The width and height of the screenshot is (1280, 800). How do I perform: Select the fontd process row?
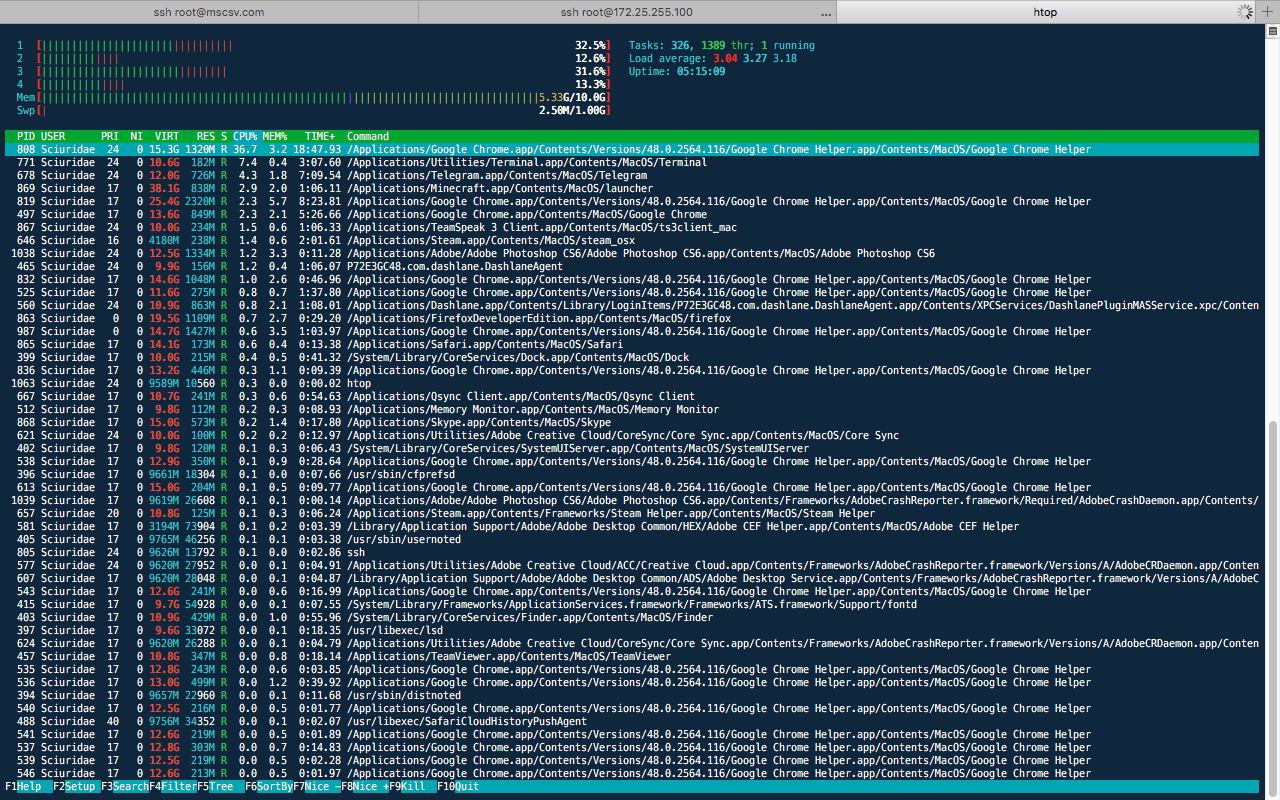point(632,605)
